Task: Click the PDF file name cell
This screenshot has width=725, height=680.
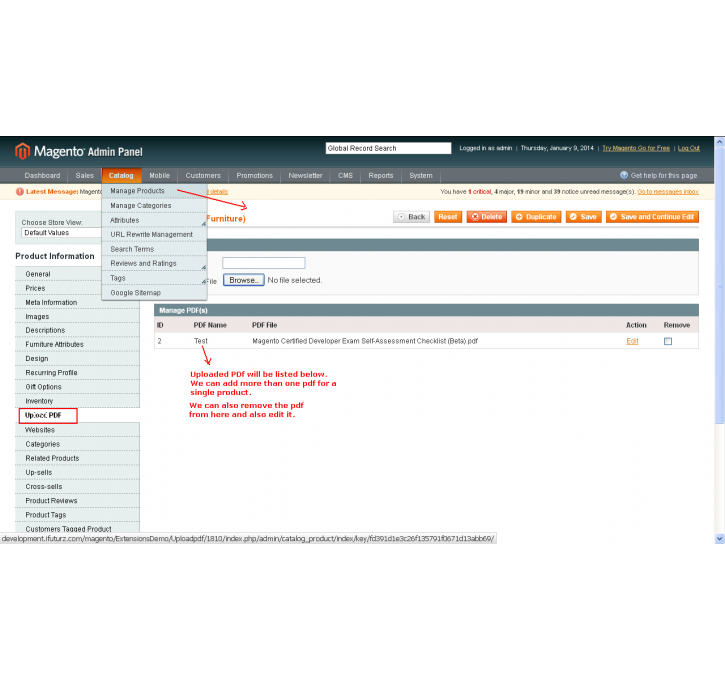Action: point(365,341)
